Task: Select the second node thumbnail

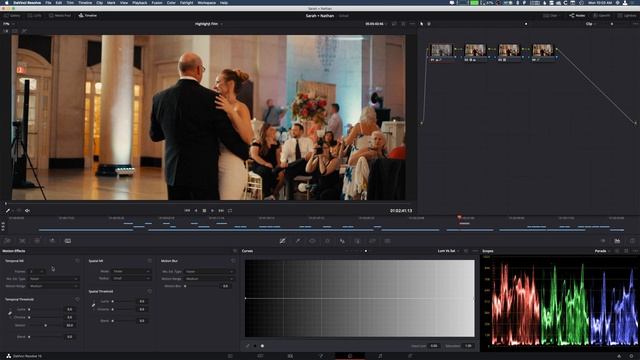Action: pos(476,50)
